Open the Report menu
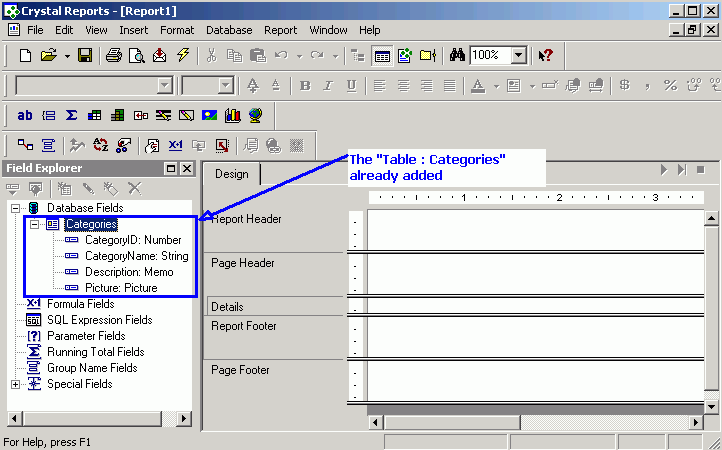Screen dimensions: 722x450 click(280, 30)
